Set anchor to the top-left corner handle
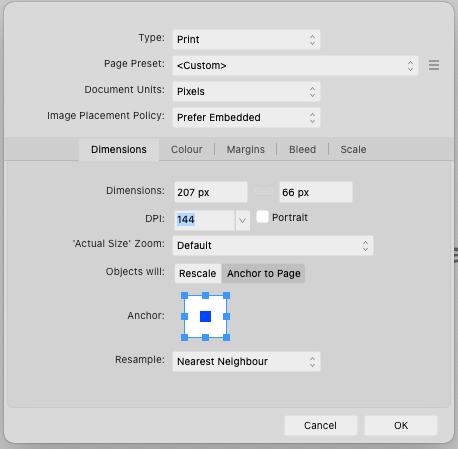 coord(184,295)
